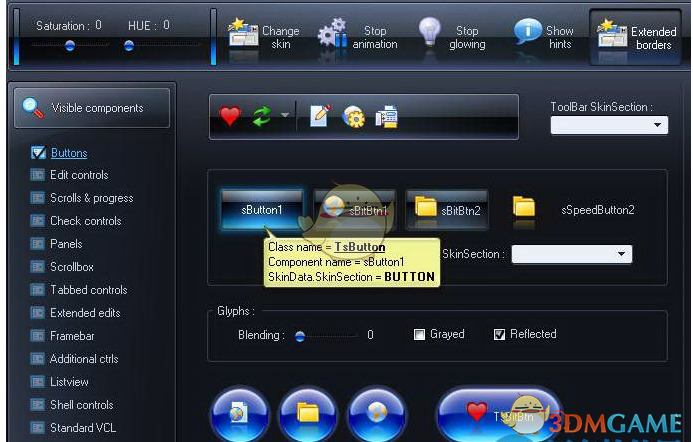Viewport: 693px width, 442px height.
Task: Select Edit controls in the sidebar
Action: 79,175
